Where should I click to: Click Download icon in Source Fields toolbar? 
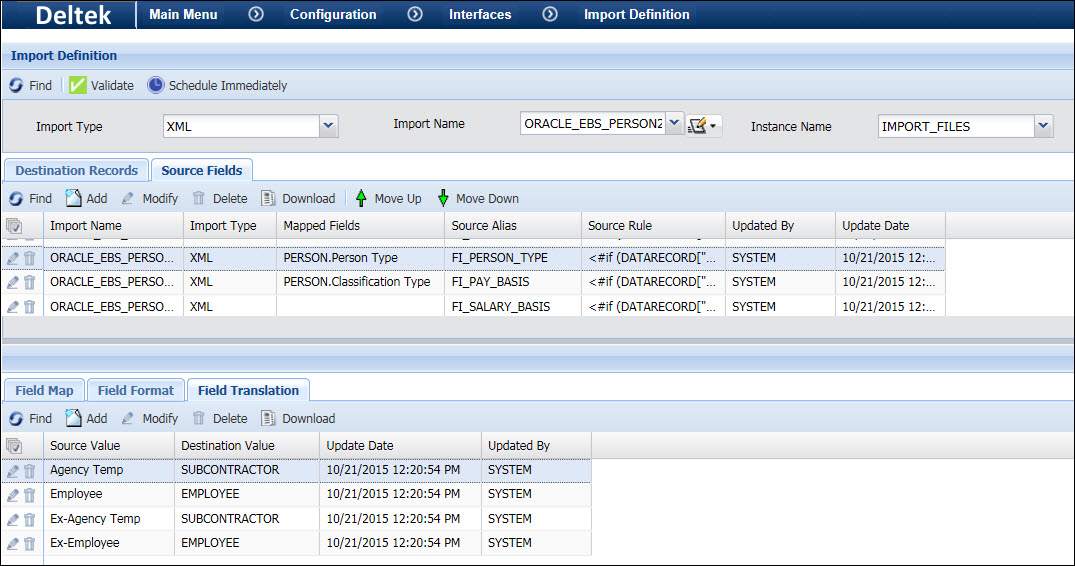[268, 198]
